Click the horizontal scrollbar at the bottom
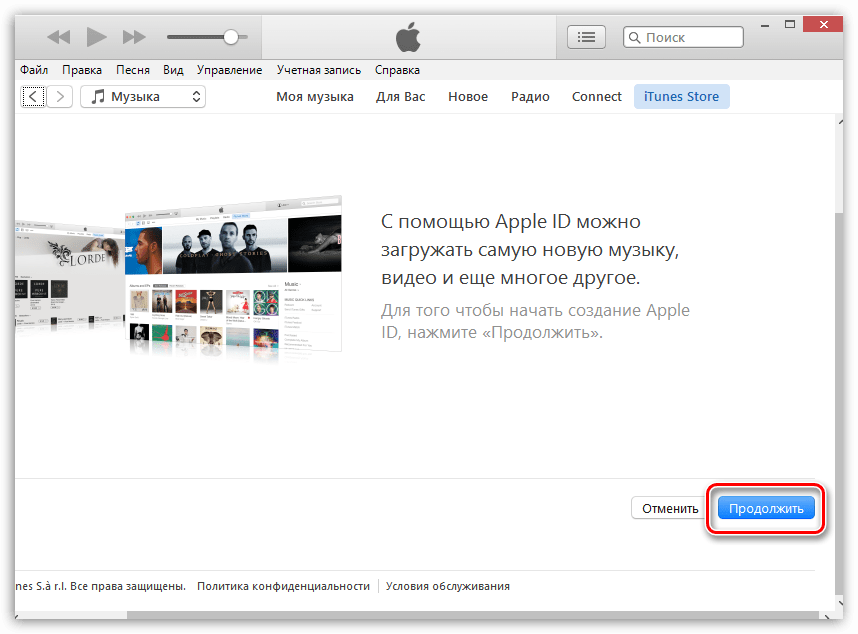858x634 pixels. pyautogui.click(x=473, y=615)
